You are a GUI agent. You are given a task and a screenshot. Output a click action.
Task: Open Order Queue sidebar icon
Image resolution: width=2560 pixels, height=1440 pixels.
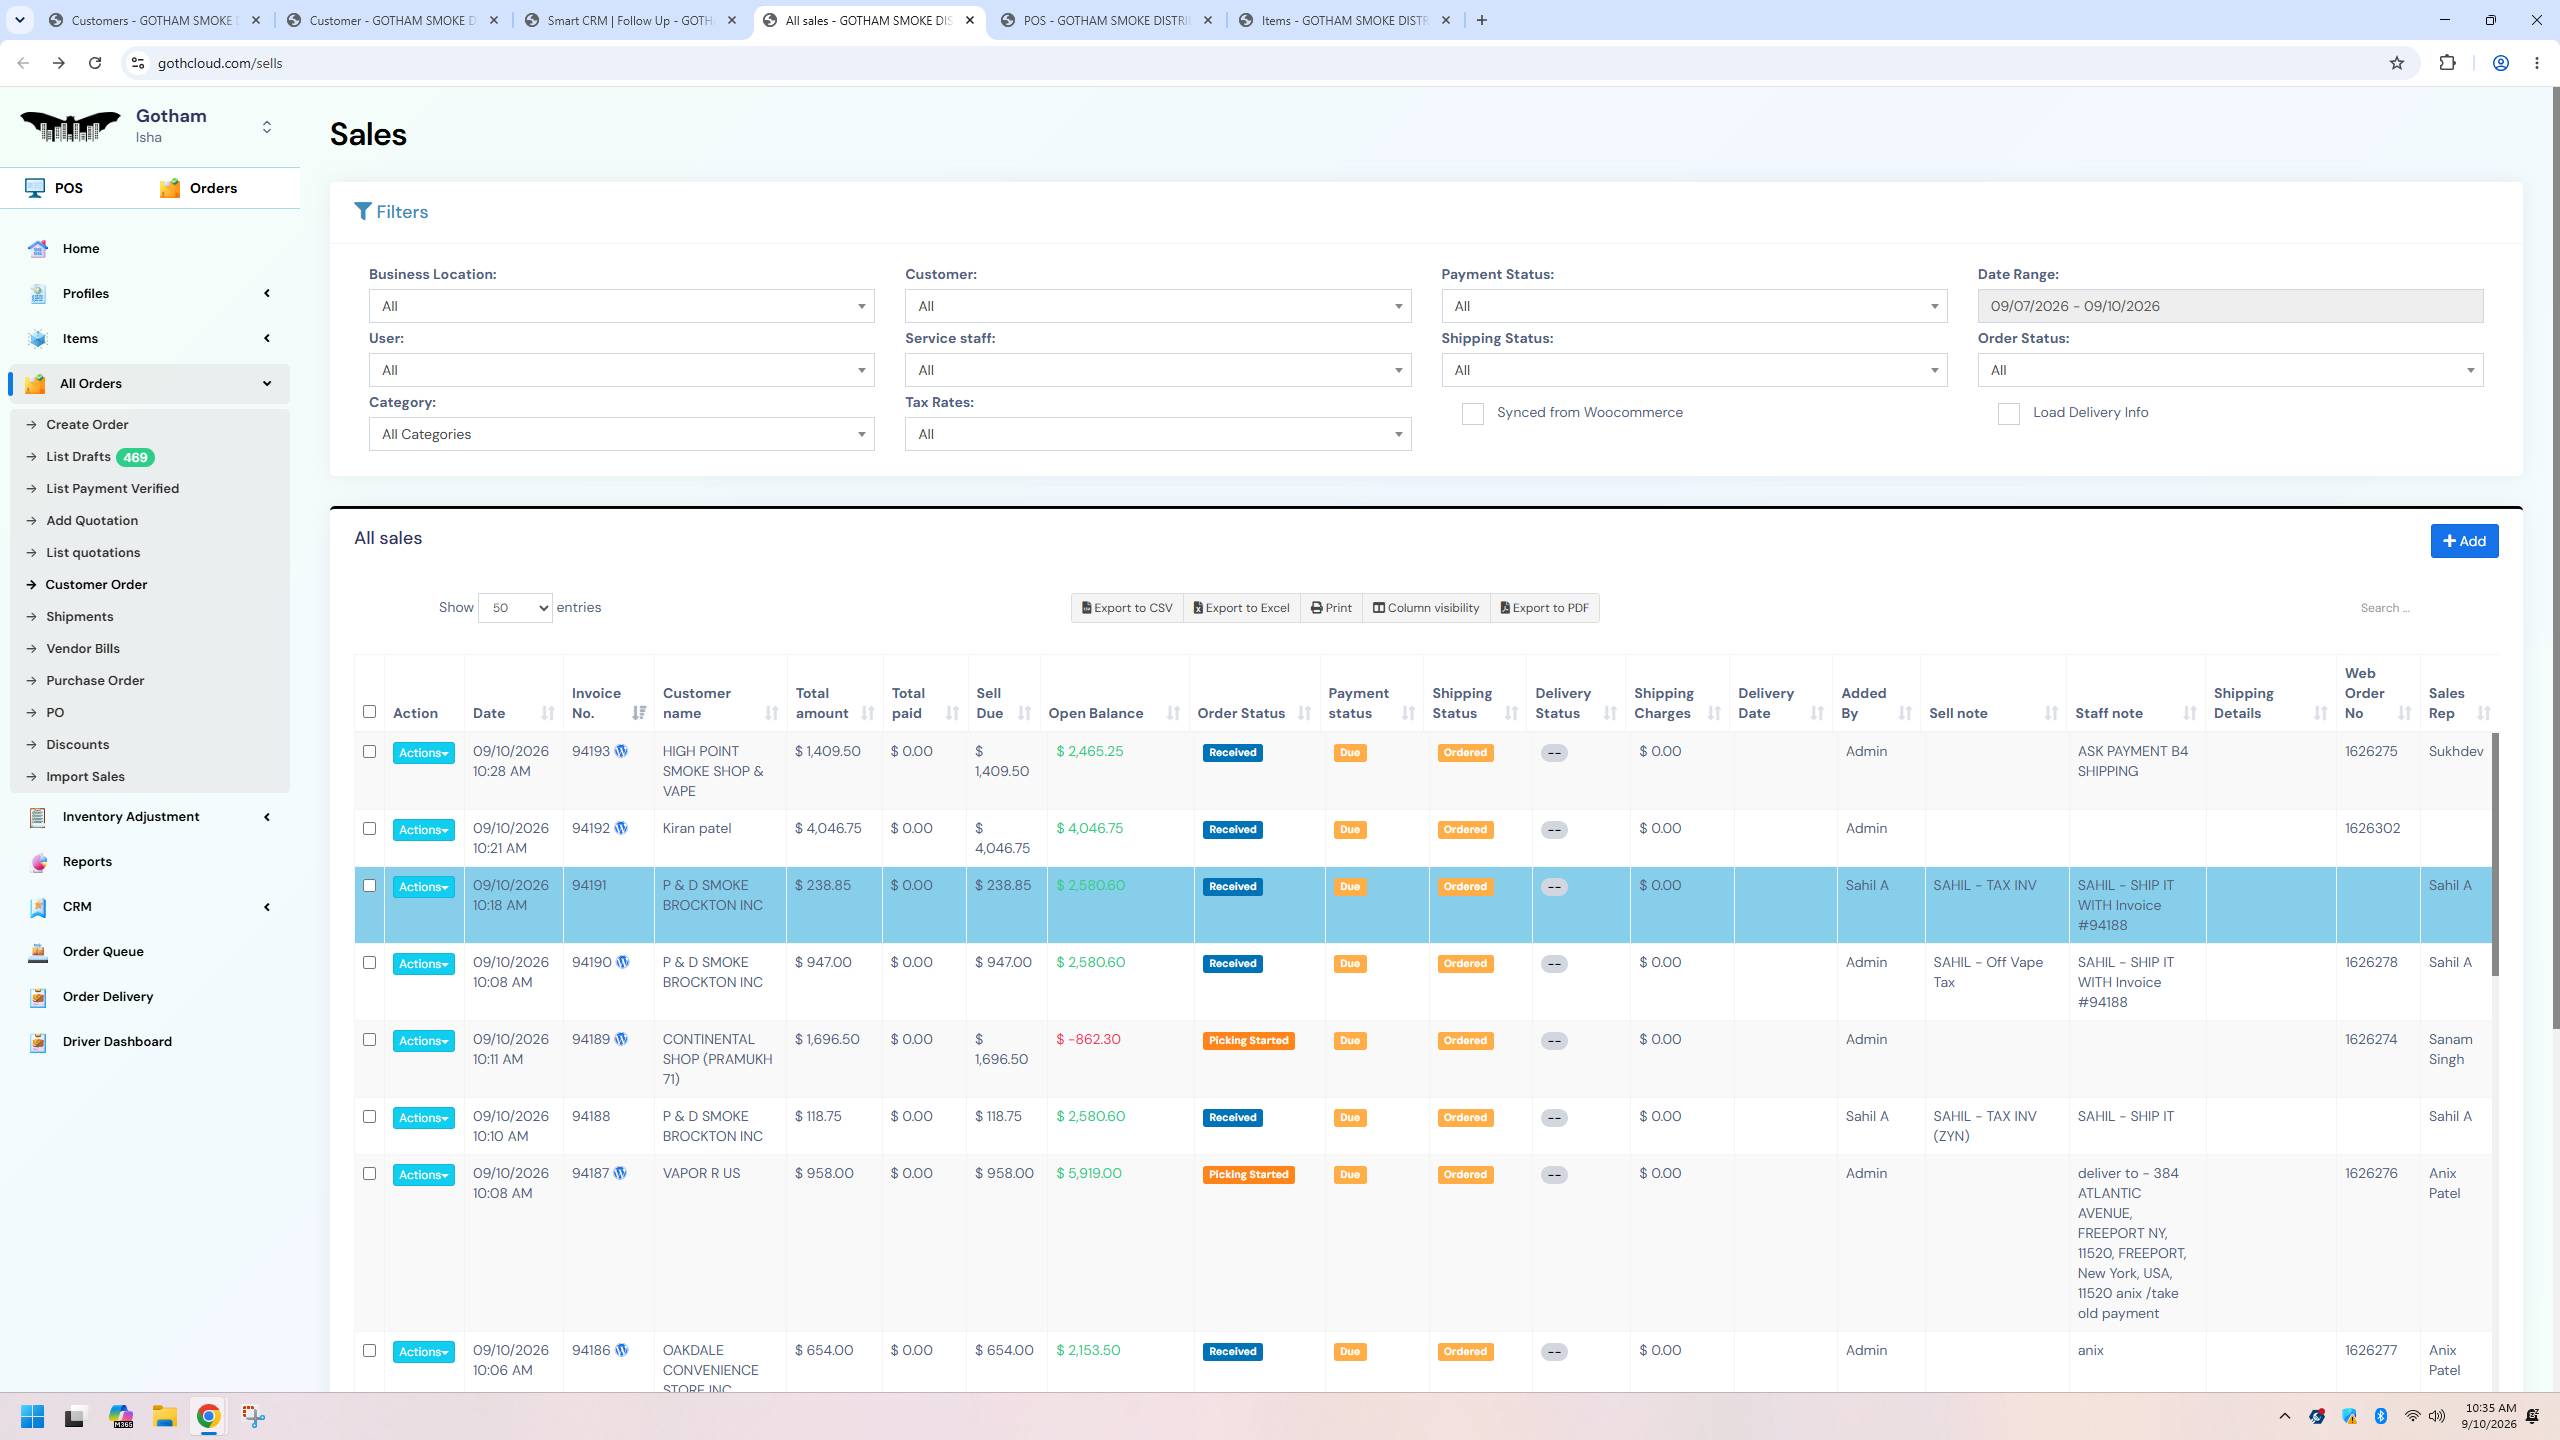tap(38, 952)
